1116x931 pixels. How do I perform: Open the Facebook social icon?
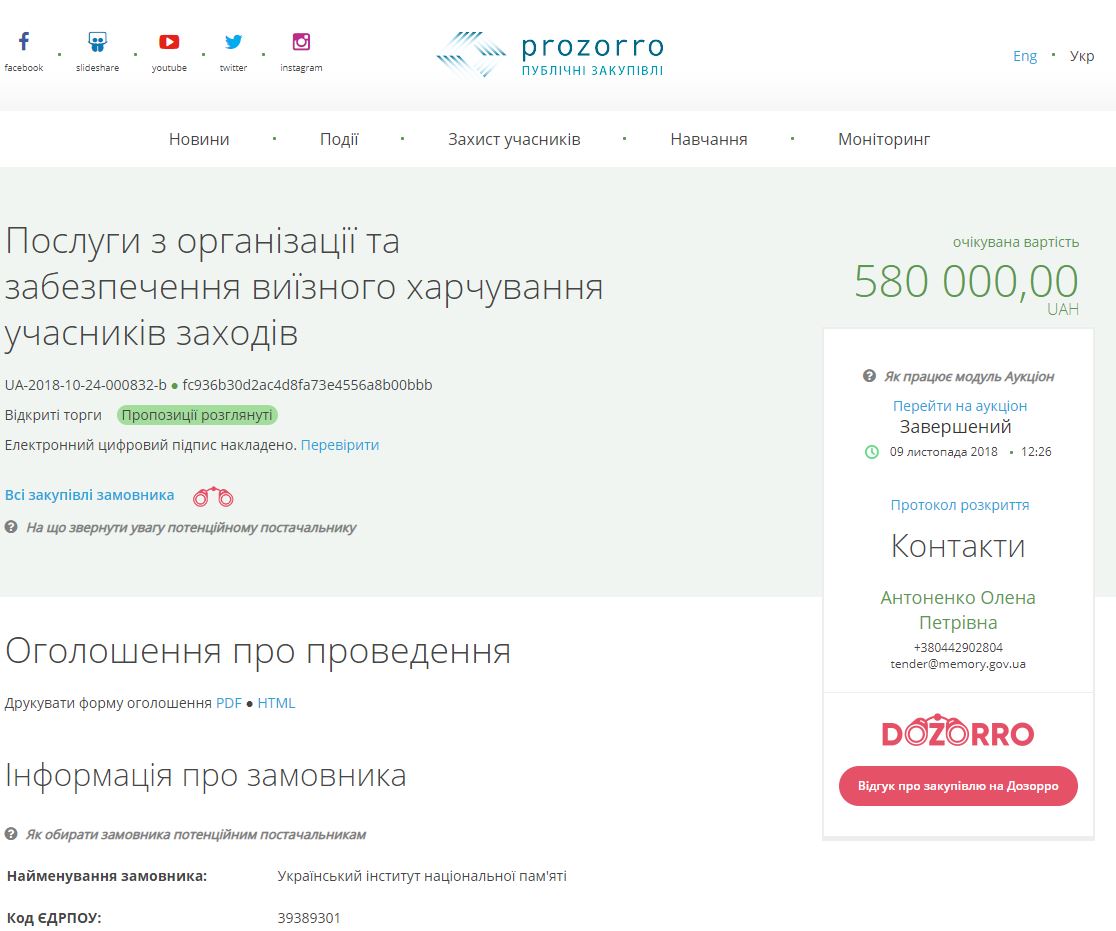tap(24, 42)
